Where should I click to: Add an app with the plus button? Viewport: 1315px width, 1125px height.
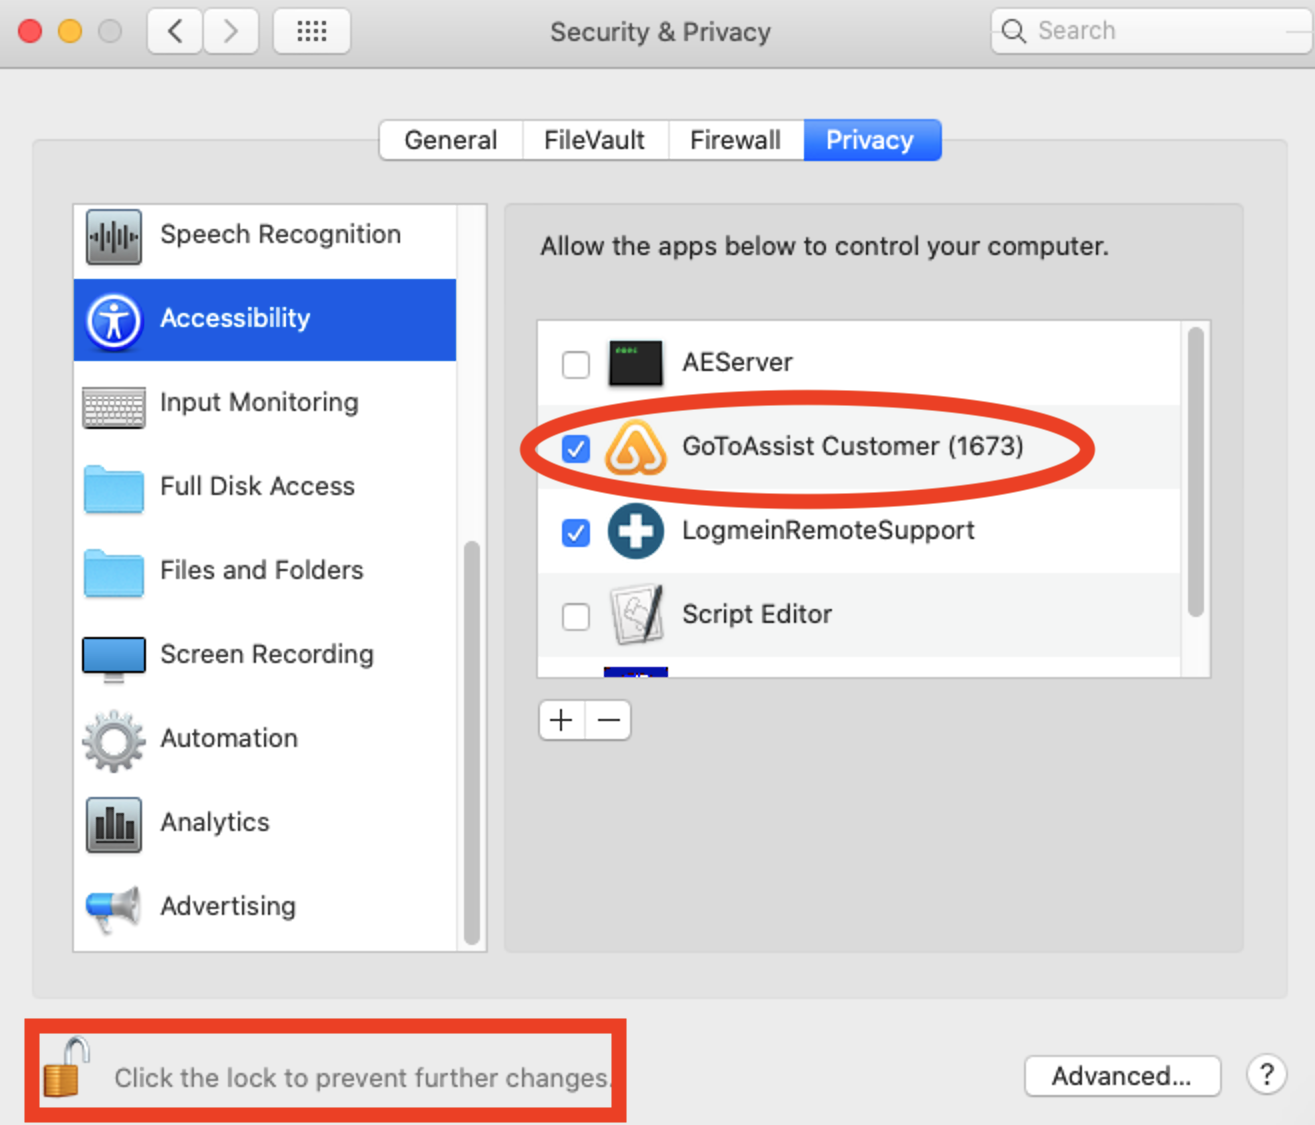point(562,720)
